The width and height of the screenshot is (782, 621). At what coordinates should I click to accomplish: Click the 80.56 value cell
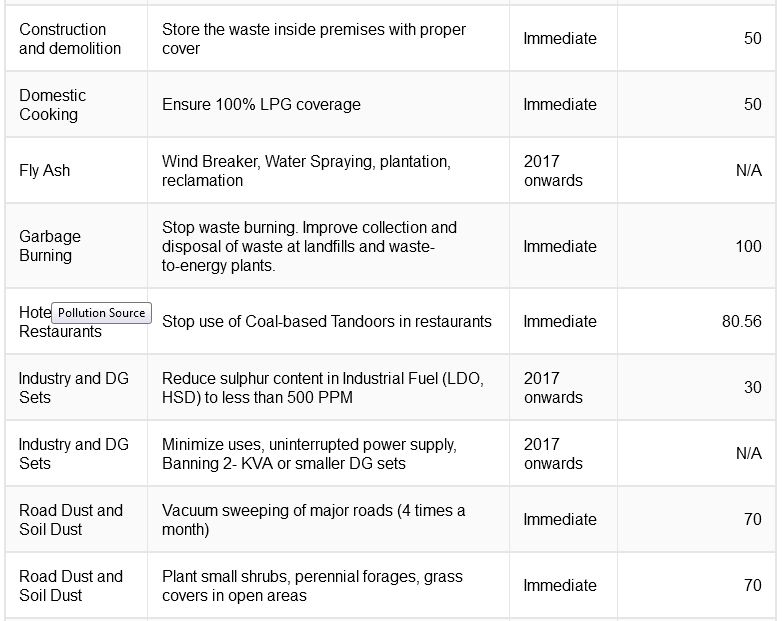pyautogui.click(x=697, y=321)
